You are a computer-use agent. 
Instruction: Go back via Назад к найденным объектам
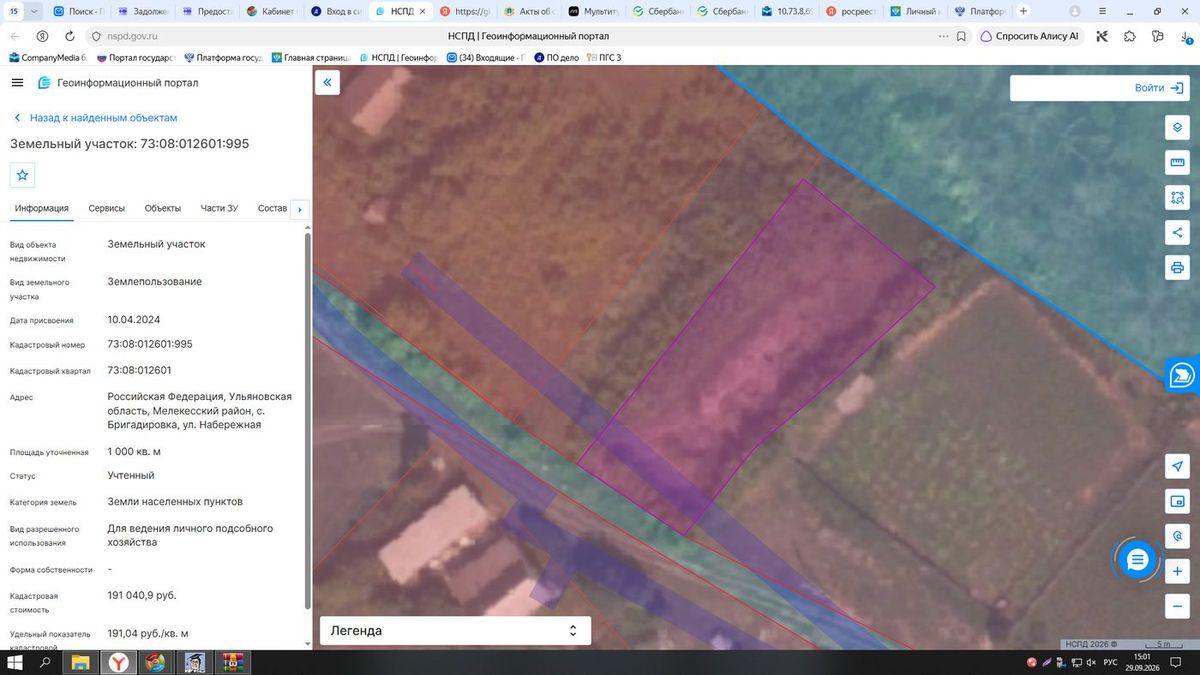tap(95, 118)
